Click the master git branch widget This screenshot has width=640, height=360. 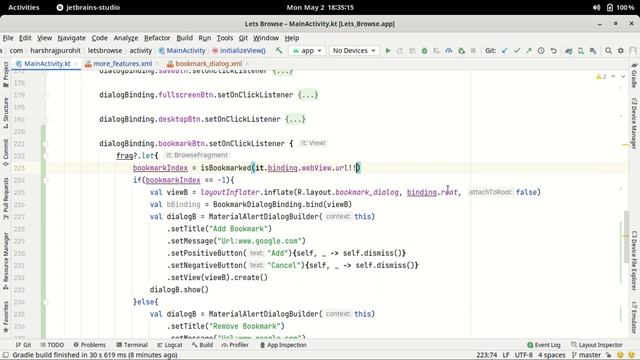[587, 355]
